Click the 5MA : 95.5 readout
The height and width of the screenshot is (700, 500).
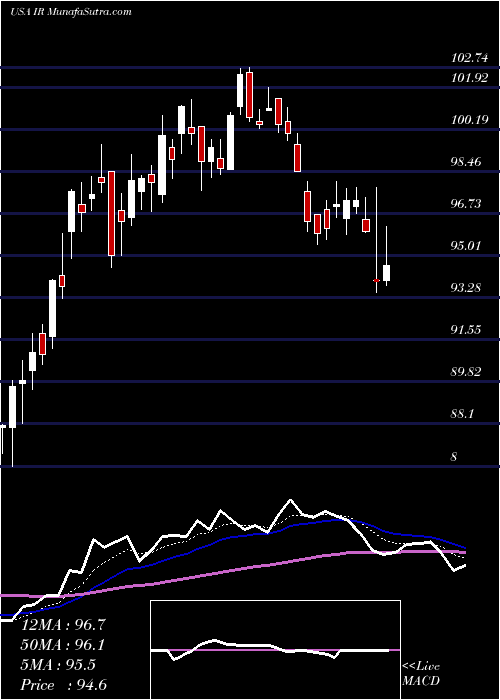click(58, 665)
